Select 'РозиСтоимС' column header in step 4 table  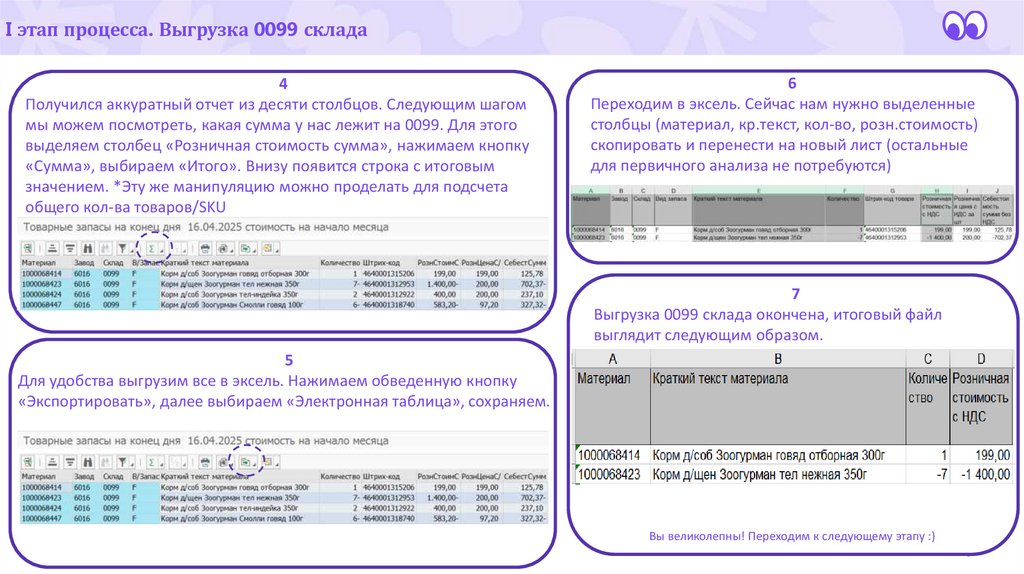click(x=438, y=263)
